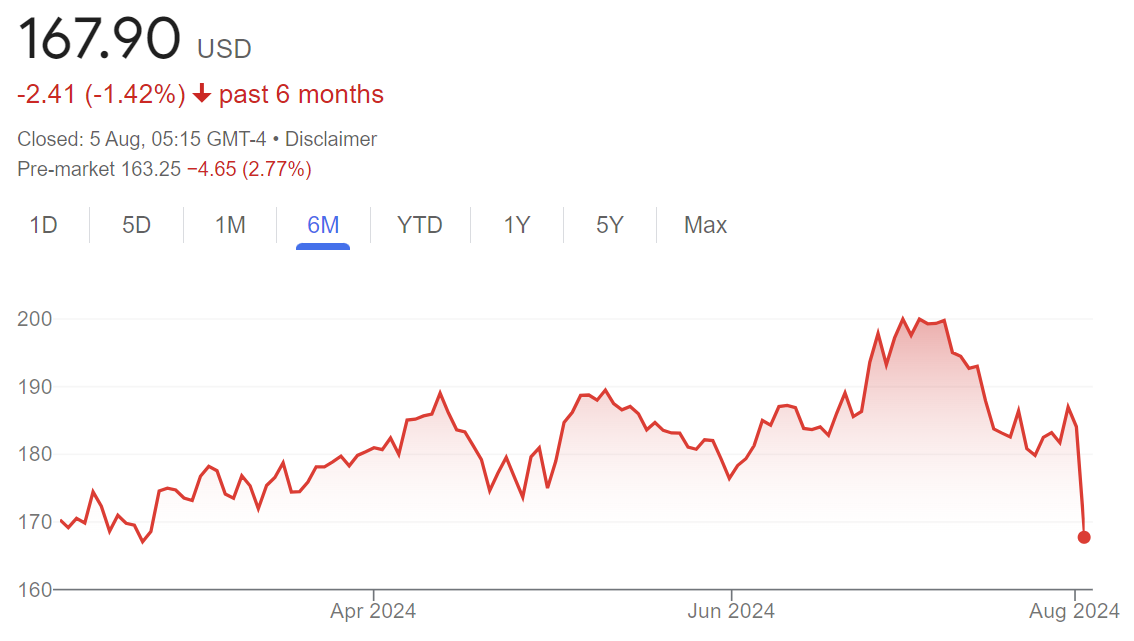Screen dimensions: 1134x641
Task: Select the 5Y time range tab
Action: [x=610, y=225]
